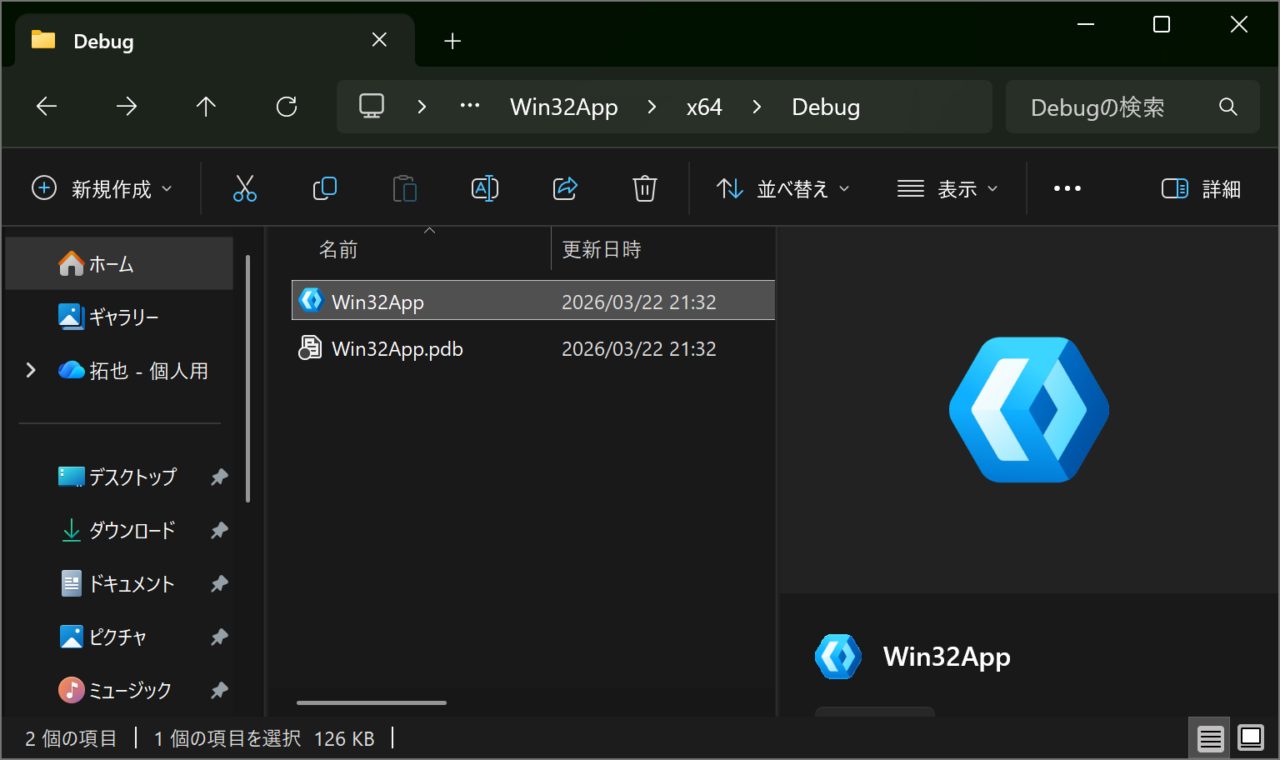The width and height of the screenshot is (1280, 760).
Task: Open the 新規作成 dropdown menu
Action: [102, 188]
